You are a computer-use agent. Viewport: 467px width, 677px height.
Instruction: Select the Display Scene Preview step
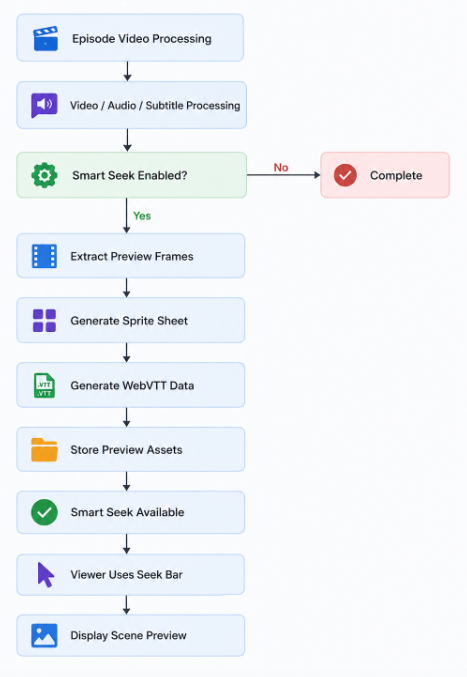130,636
